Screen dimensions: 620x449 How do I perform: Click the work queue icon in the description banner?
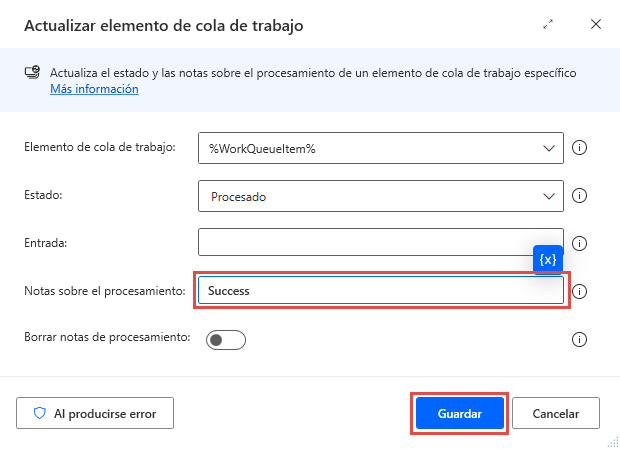click(x=33, y=74)
